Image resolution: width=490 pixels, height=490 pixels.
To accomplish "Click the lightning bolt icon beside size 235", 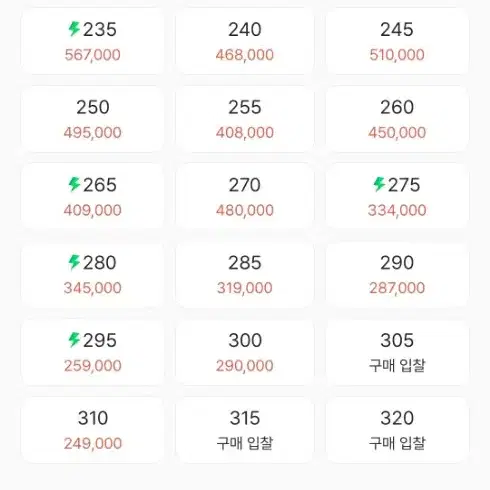I will tap(74, 29).
